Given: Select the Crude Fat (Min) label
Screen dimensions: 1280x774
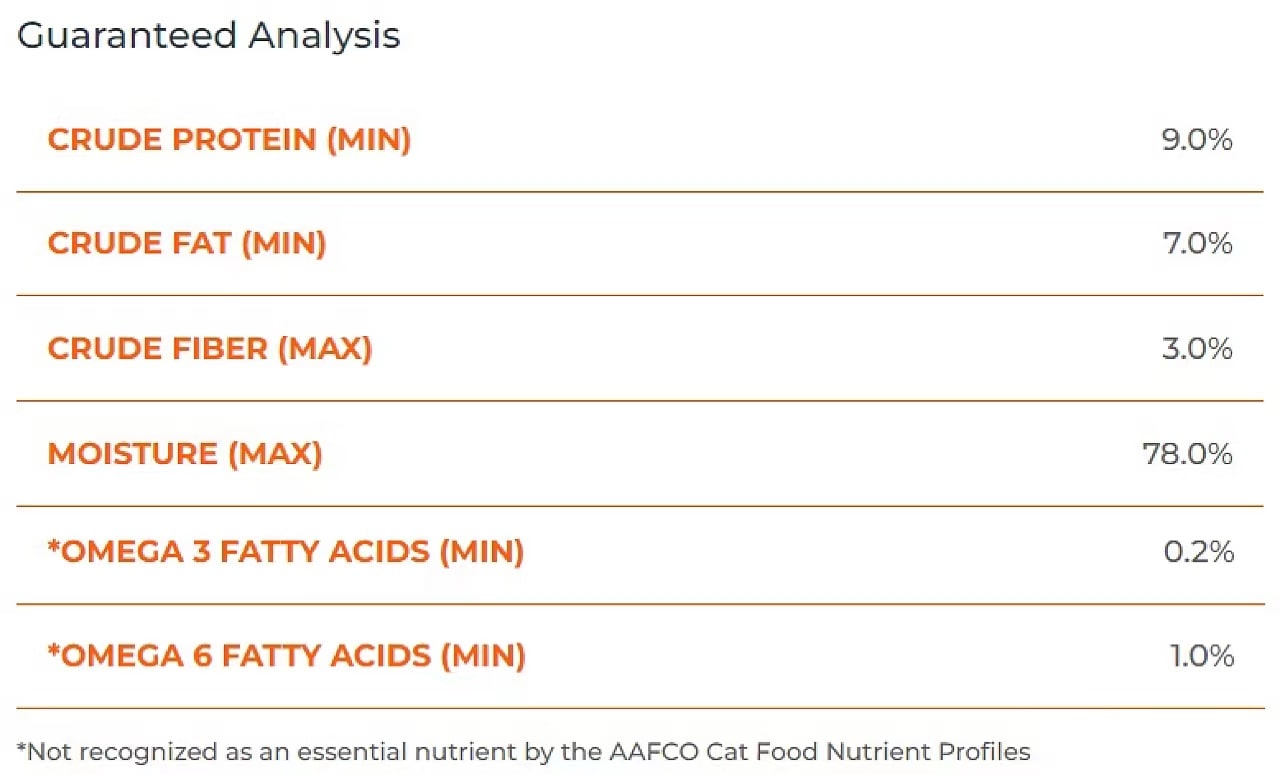Looking at the screenshot, I should pyautogui.click(x=186, y=244).
